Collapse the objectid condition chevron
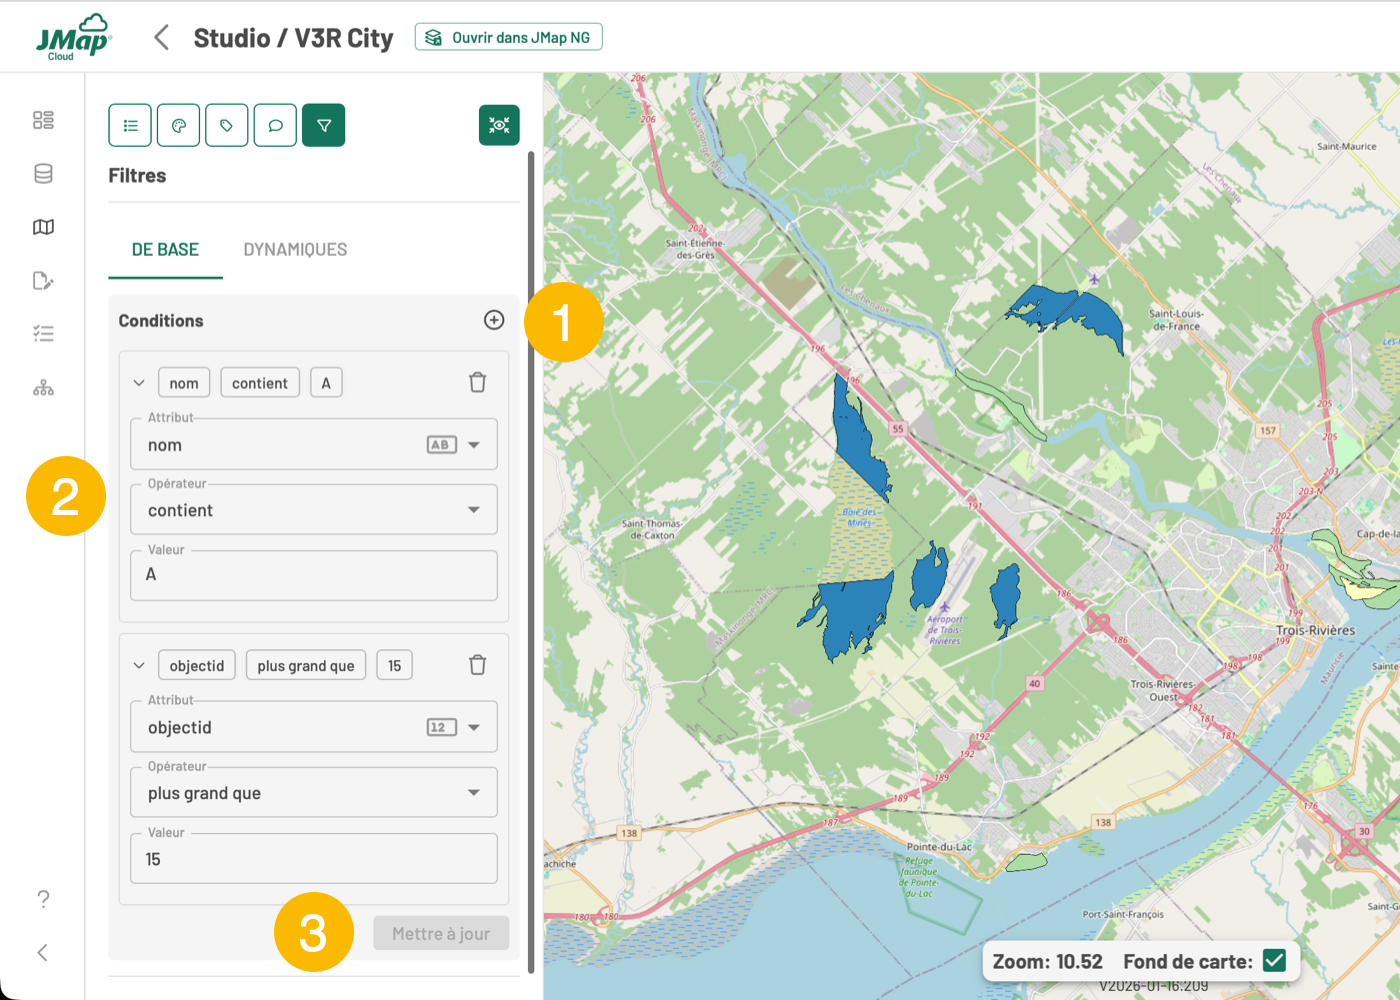The image size is (1400, 1000). [x=139, y=666]
